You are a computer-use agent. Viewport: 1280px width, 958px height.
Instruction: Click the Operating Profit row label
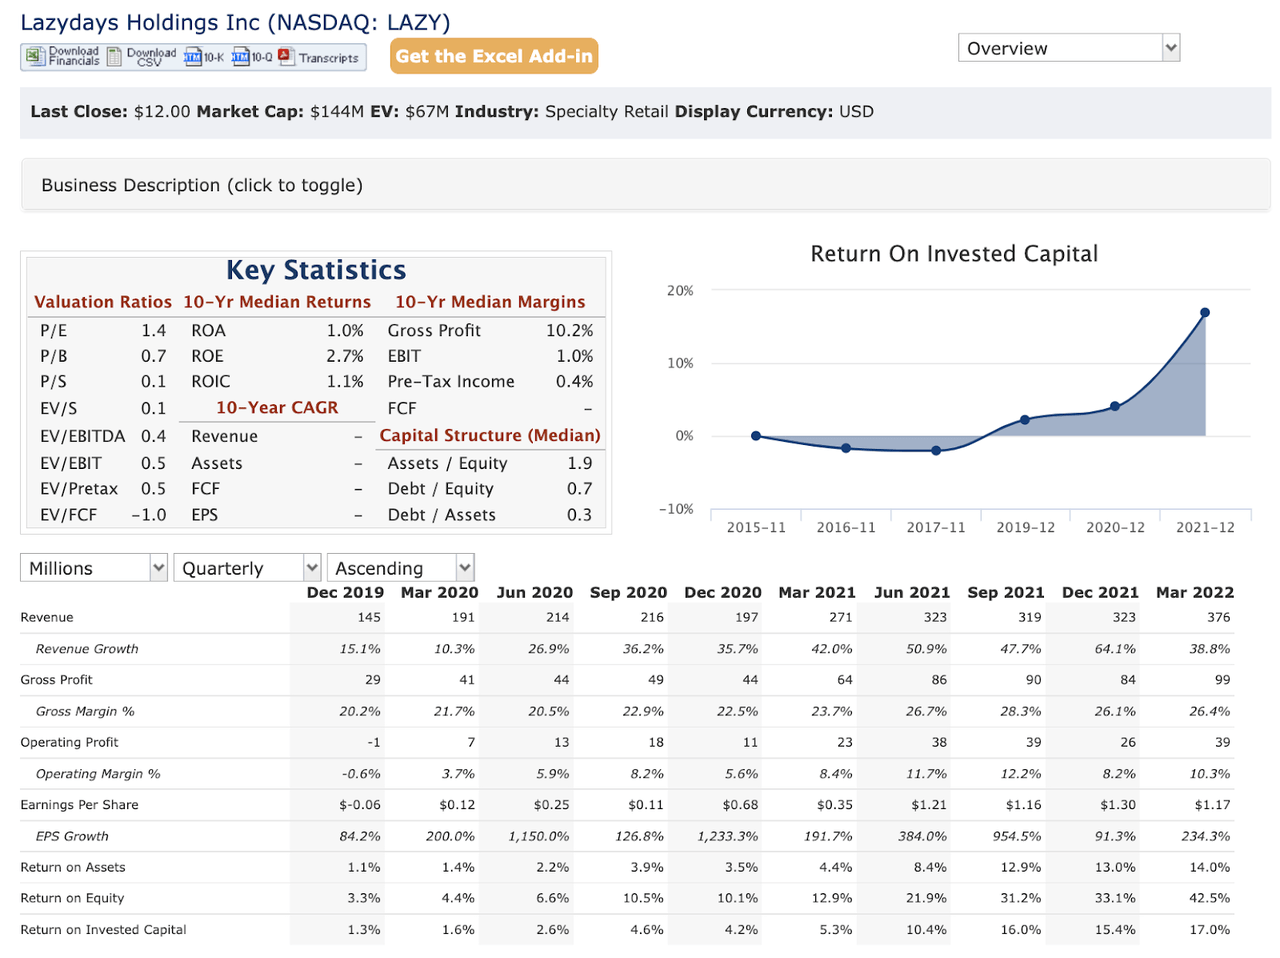coord(69,742)
